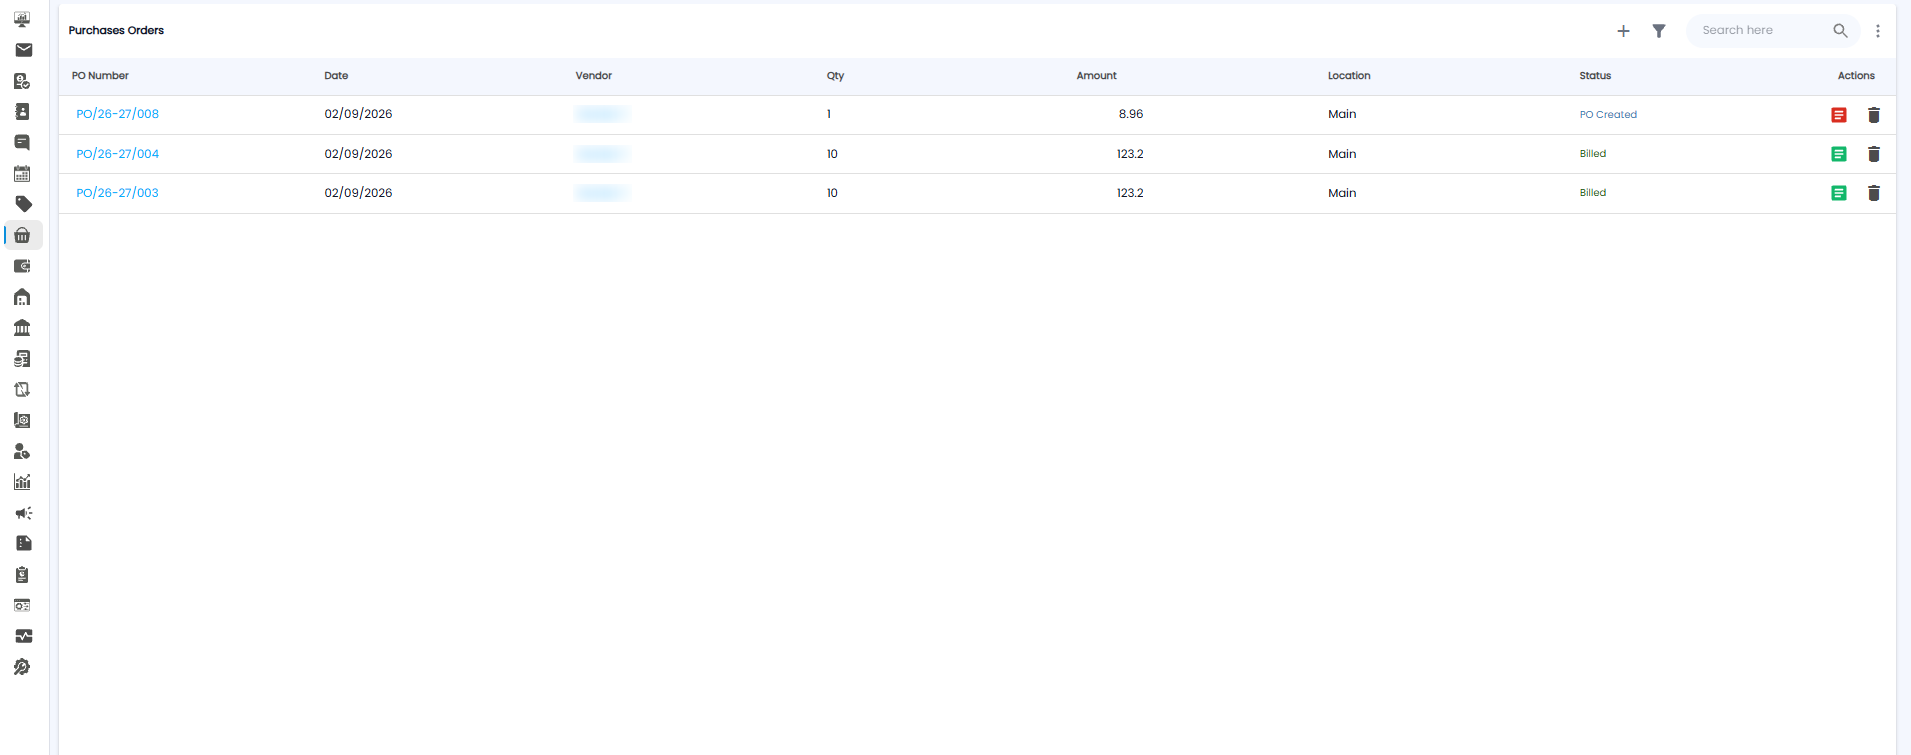This screenshot has width=1911, height=755.
Task: Click the Date column header
Action: pyautogui.click(x=336, y=76)
